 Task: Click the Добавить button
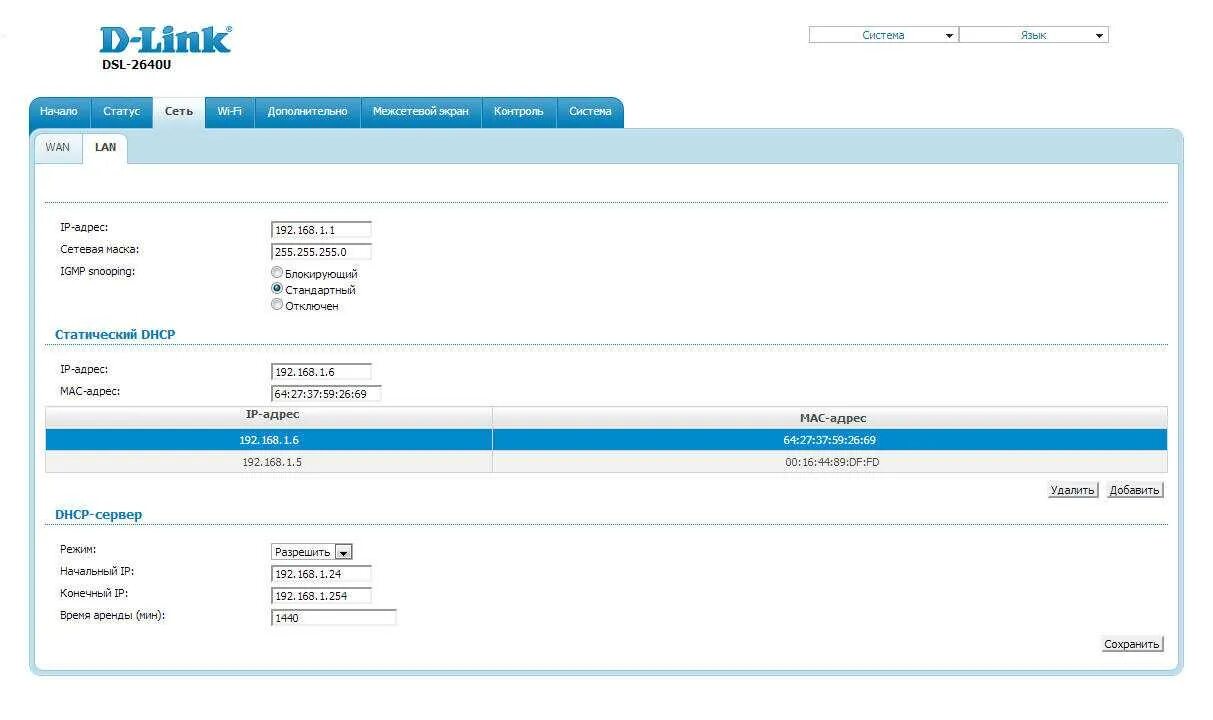tap(1135, 490)
